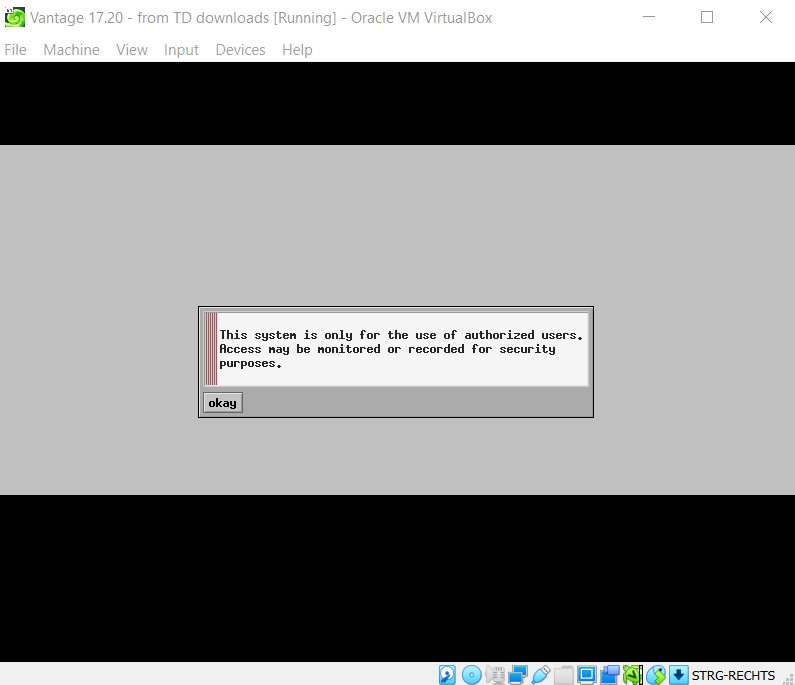The width and height of the screenshot is (795, 685).
Task: Click the network adapters status icon
Action: click(x=518, y=675)
